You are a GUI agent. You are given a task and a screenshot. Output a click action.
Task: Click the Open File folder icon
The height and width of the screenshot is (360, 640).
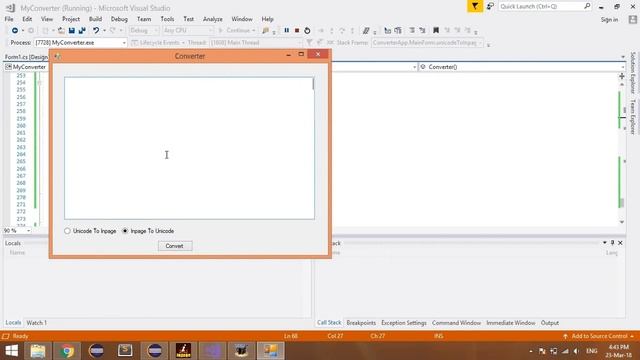pos(61,31)
